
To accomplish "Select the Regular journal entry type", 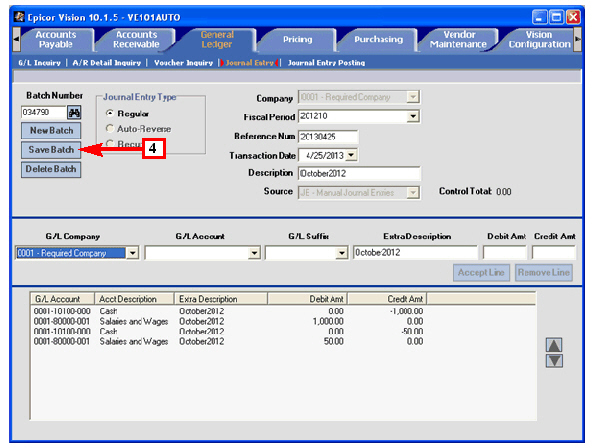I will coord(110,113).
